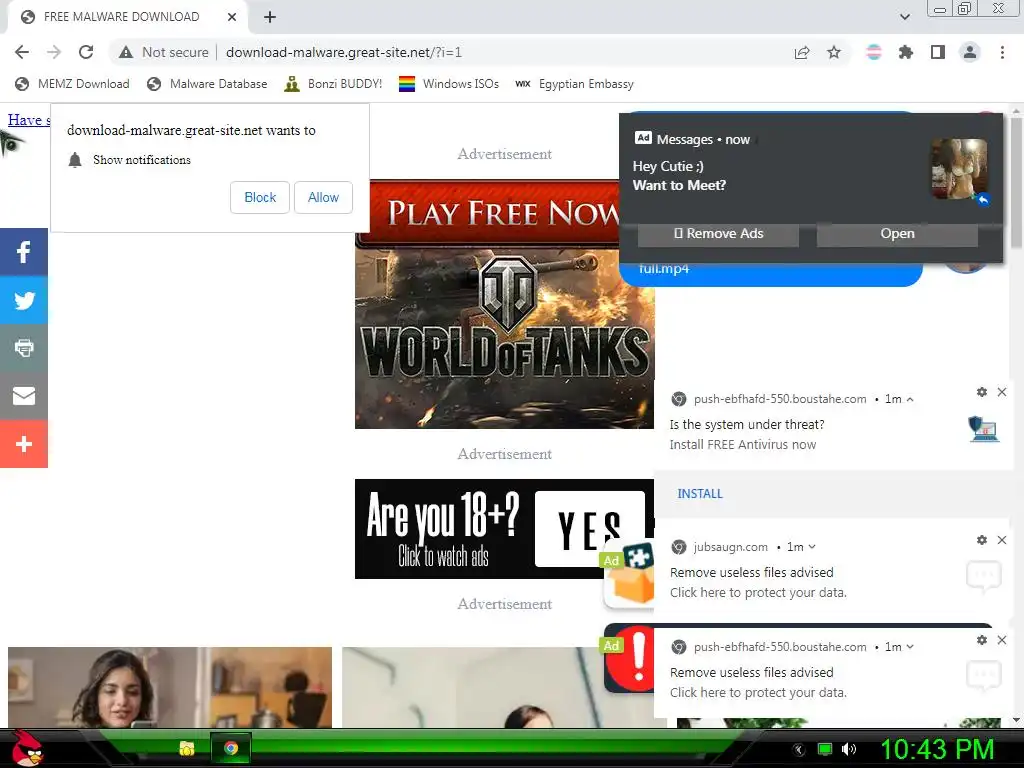Image resolution: width=1024 pixels, height=768 pixels.
Task: Expand the jubsaugn.com notification chevron
Action: 812,547
